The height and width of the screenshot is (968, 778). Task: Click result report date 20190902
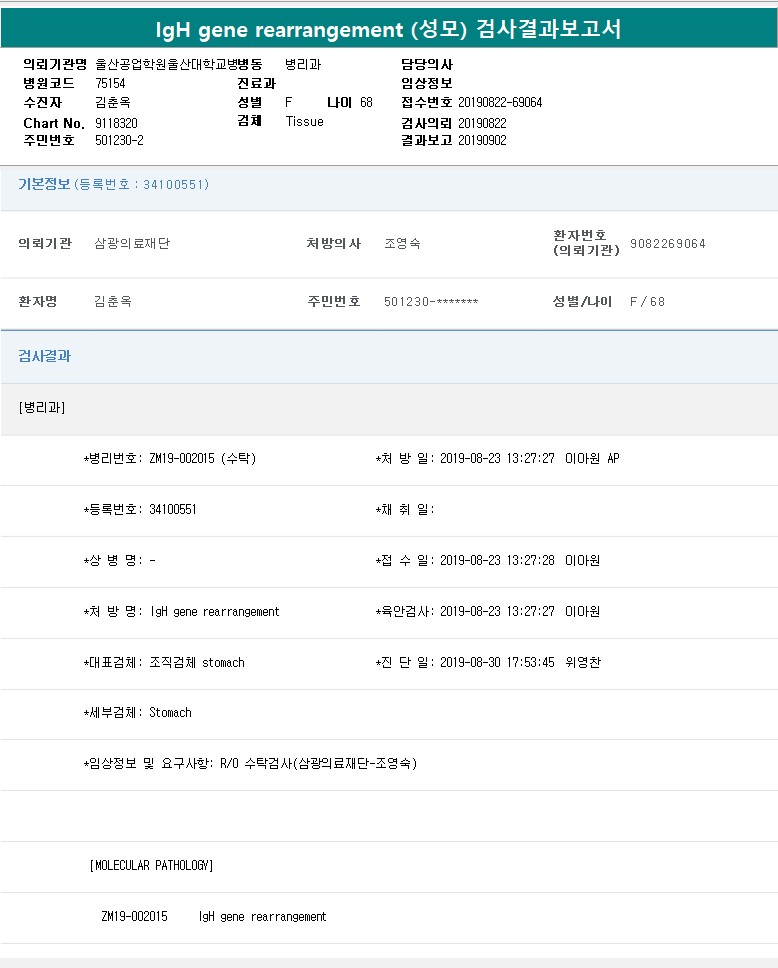click(x=482, y=140)
